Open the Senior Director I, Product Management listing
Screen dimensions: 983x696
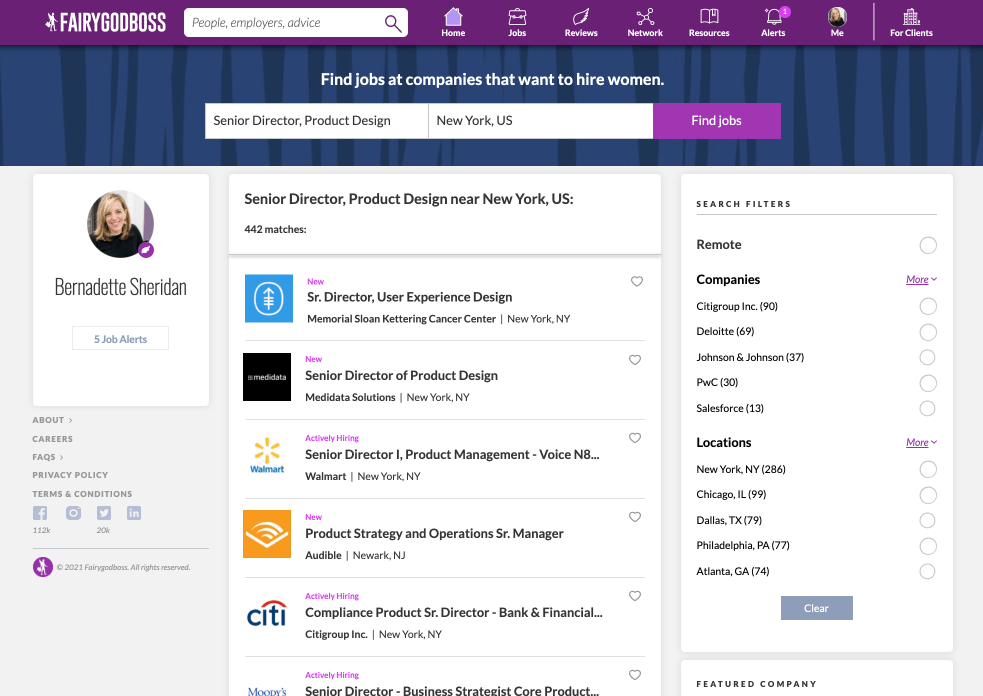point(452,455)
